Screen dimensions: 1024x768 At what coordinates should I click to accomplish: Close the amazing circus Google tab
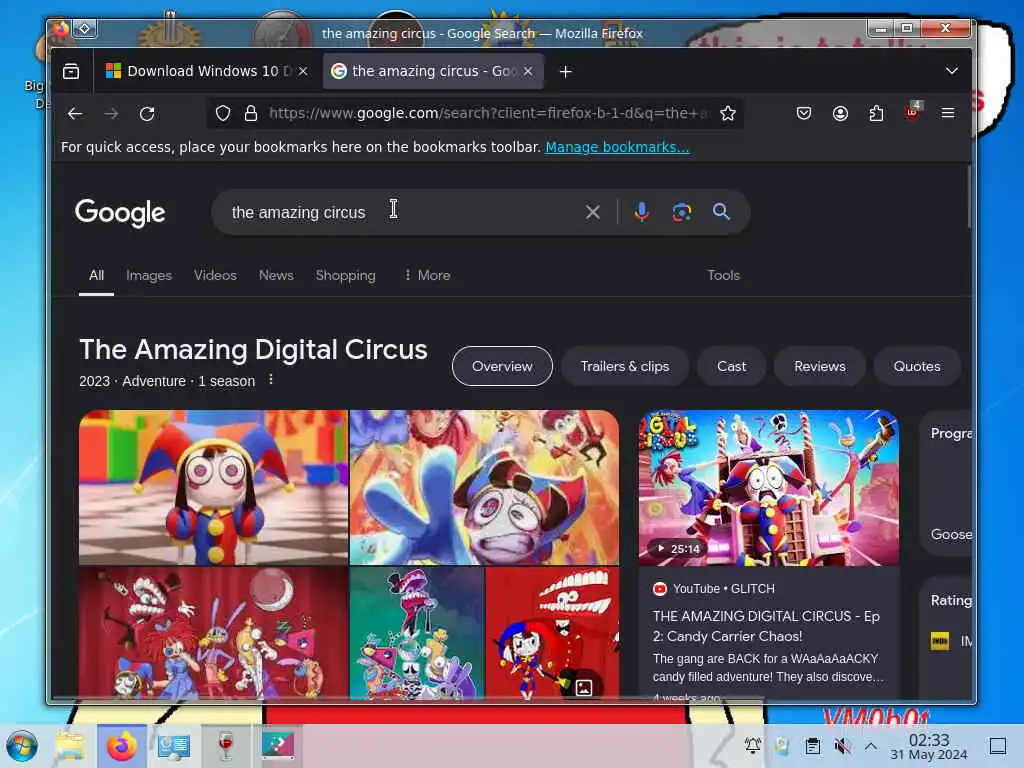[528, 71]
